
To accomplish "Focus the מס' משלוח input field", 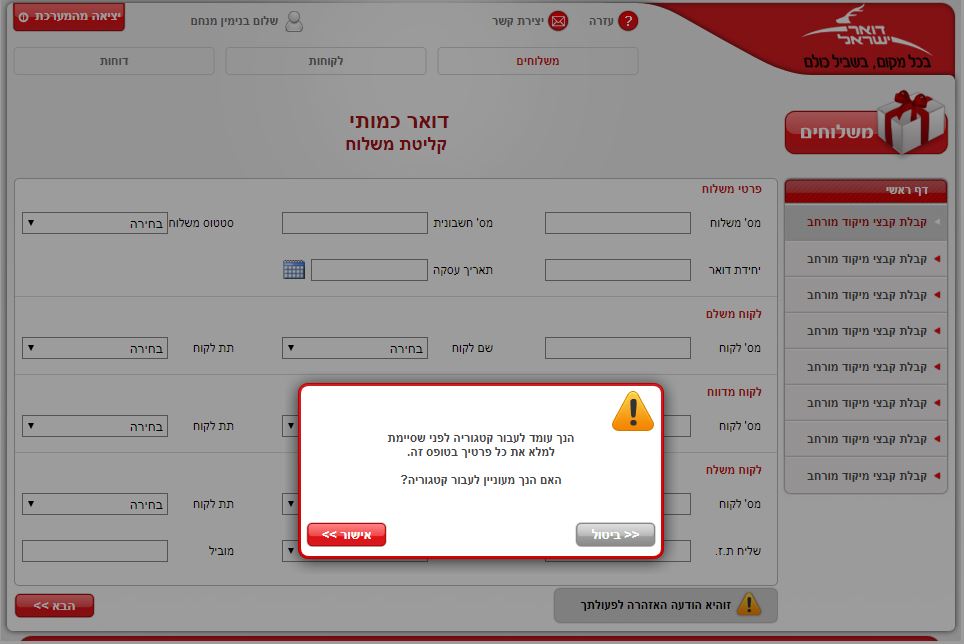I will pos(618,223).
